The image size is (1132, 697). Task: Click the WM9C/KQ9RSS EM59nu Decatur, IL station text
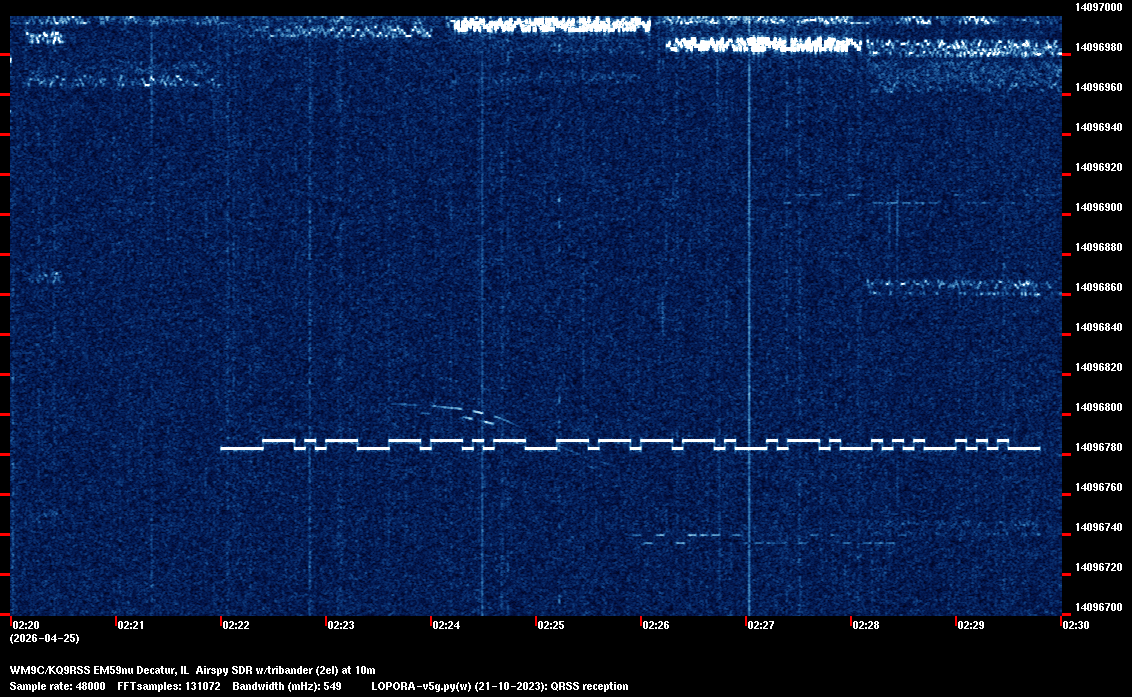point(99,670)
